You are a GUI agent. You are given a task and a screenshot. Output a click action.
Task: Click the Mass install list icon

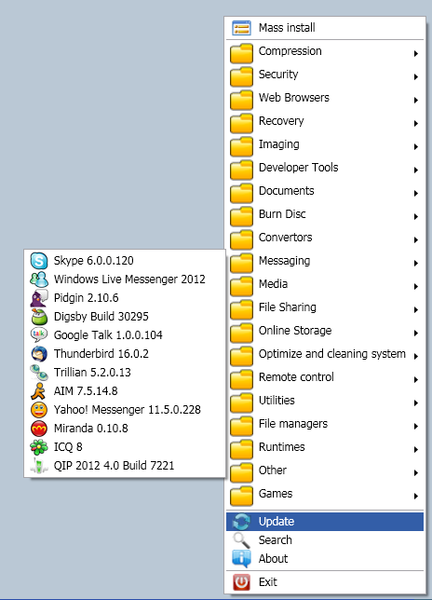point(241,28)
